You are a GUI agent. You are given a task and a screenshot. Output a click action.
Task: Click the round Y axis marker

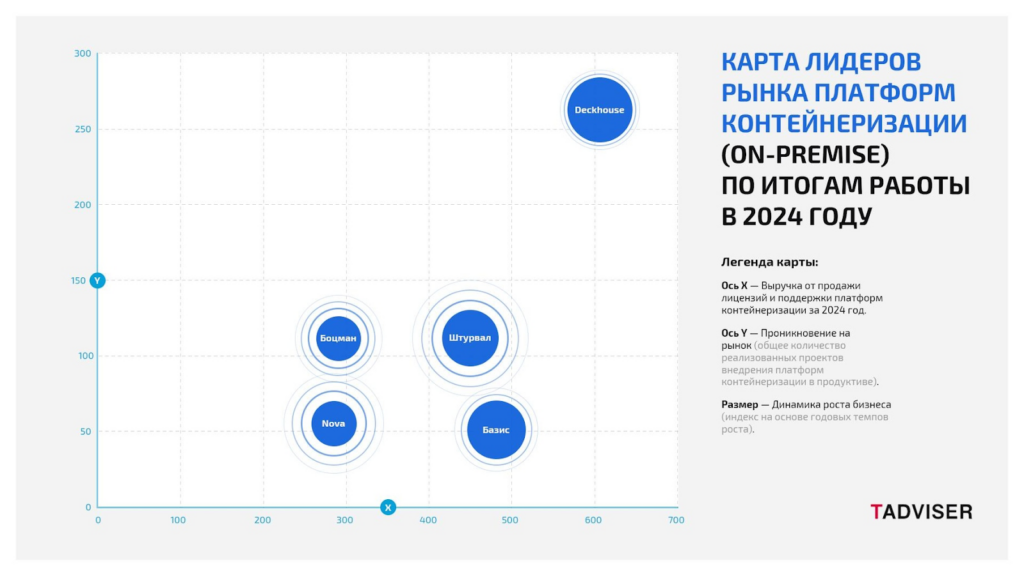97,280
